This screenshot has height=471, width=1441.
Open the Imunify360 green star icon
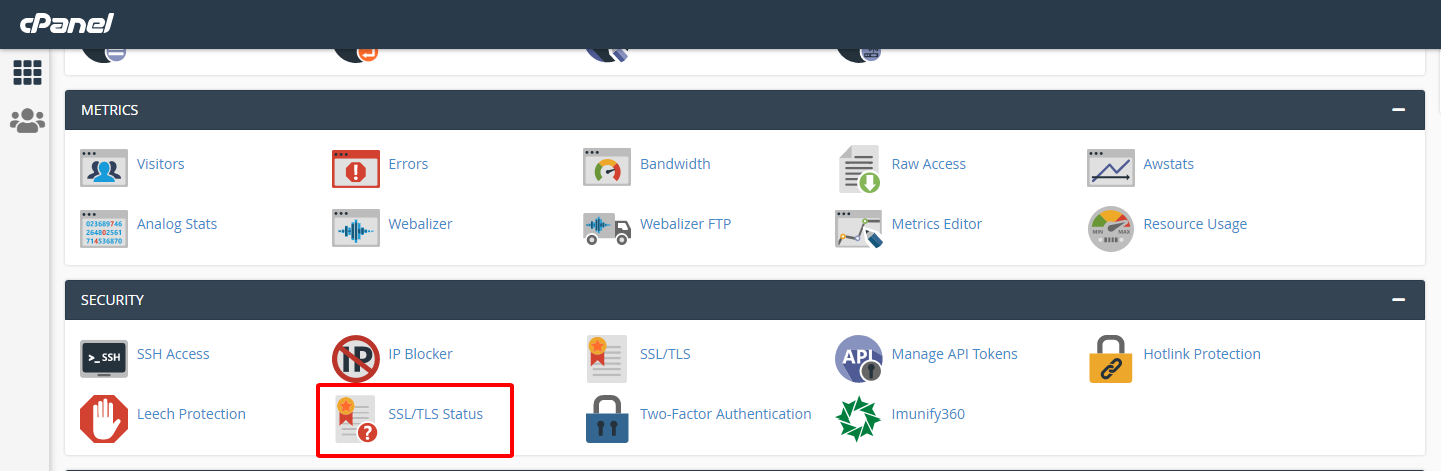859,419
